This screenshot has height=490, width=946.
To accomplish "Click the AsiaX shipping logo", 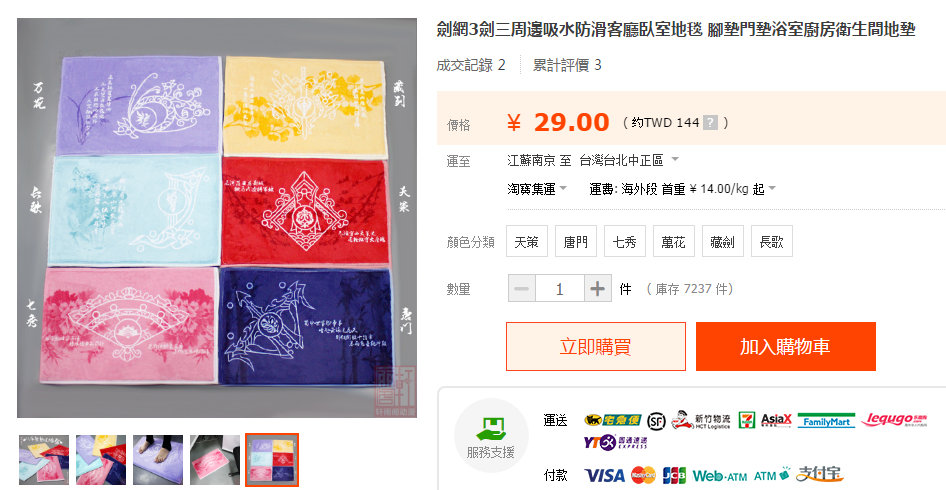I will pyautogui.click(x=776, y=420).
